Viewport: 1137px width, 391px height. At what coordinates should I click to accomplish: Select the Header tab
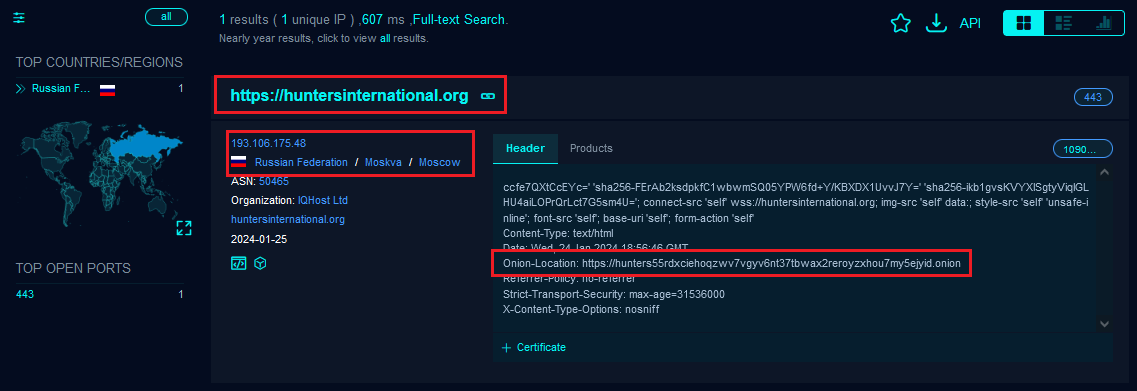click(525, 148)
